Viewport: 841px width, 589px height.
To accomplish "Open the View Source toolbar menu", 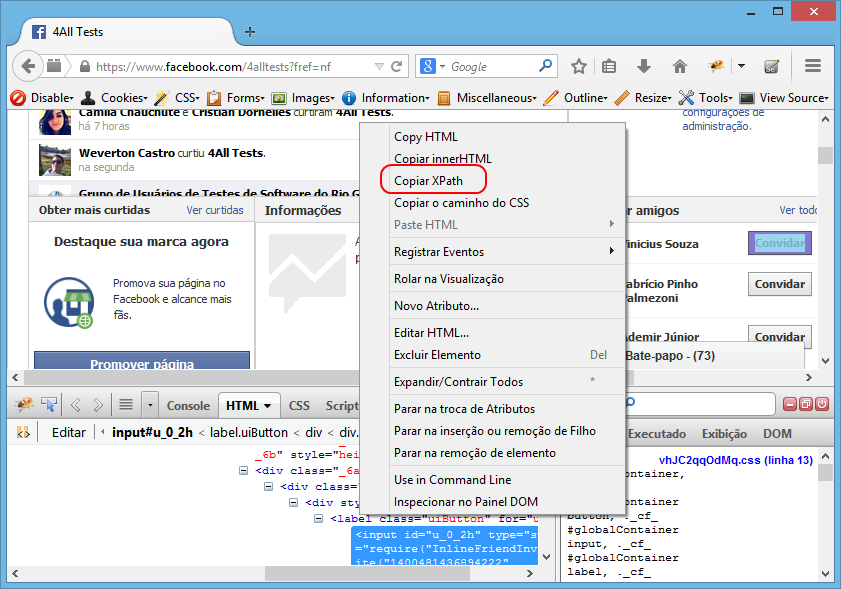I will click(x=784, y=98).
